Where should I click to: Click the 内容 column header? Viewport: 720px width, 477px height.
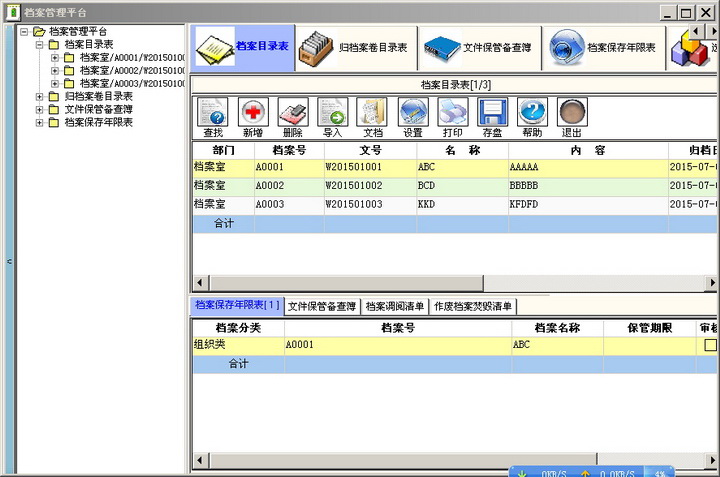588,151
